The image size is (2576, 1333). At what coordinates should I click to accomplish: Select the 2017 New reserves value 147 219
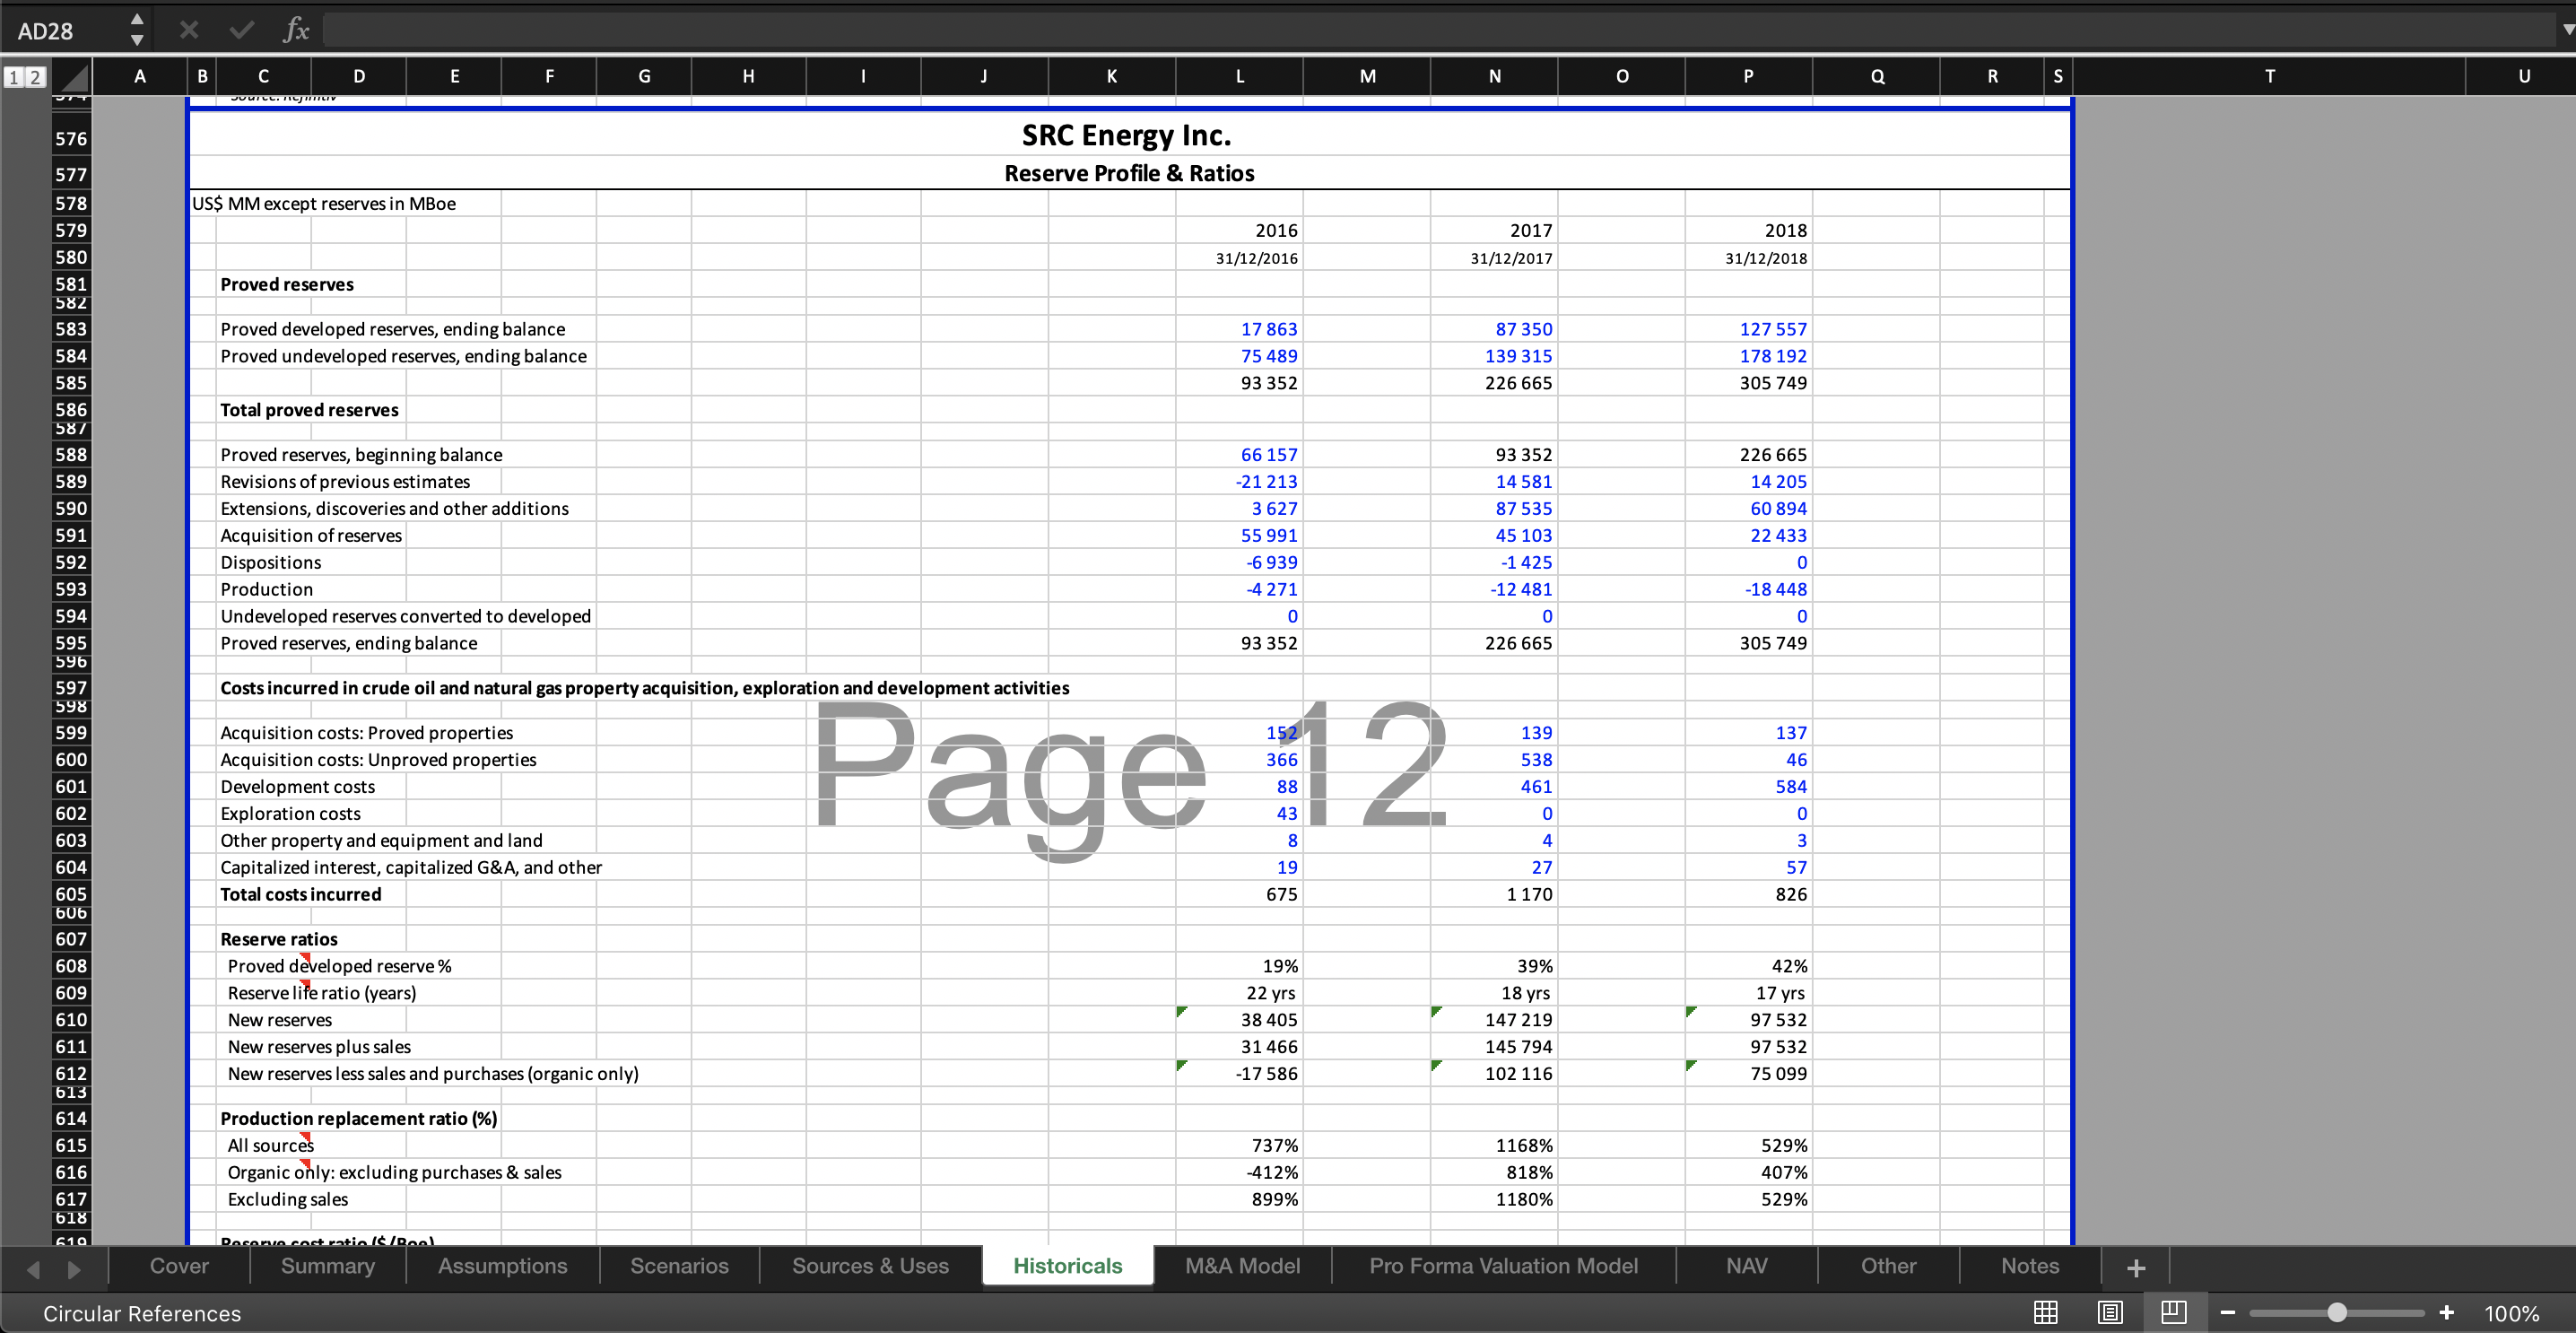[1494, 1020]
